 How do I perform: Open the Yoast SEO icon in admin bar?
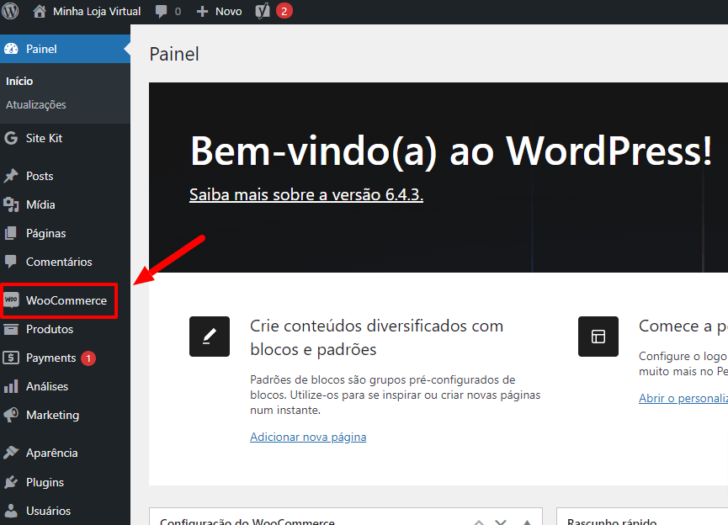(262, 11)
